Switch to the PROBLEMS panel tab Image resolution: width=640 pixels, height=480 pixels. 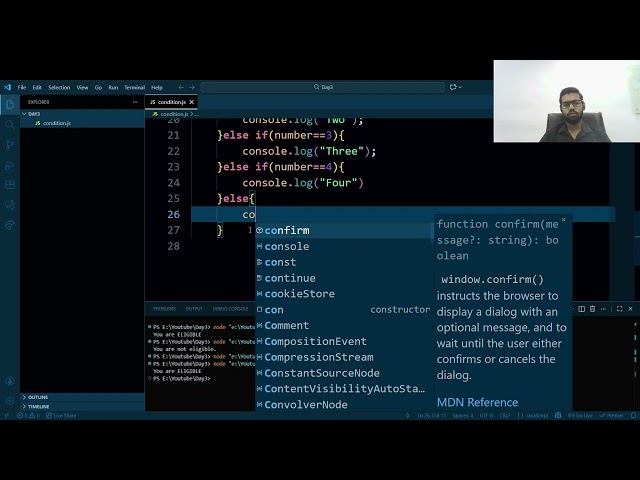164,309
